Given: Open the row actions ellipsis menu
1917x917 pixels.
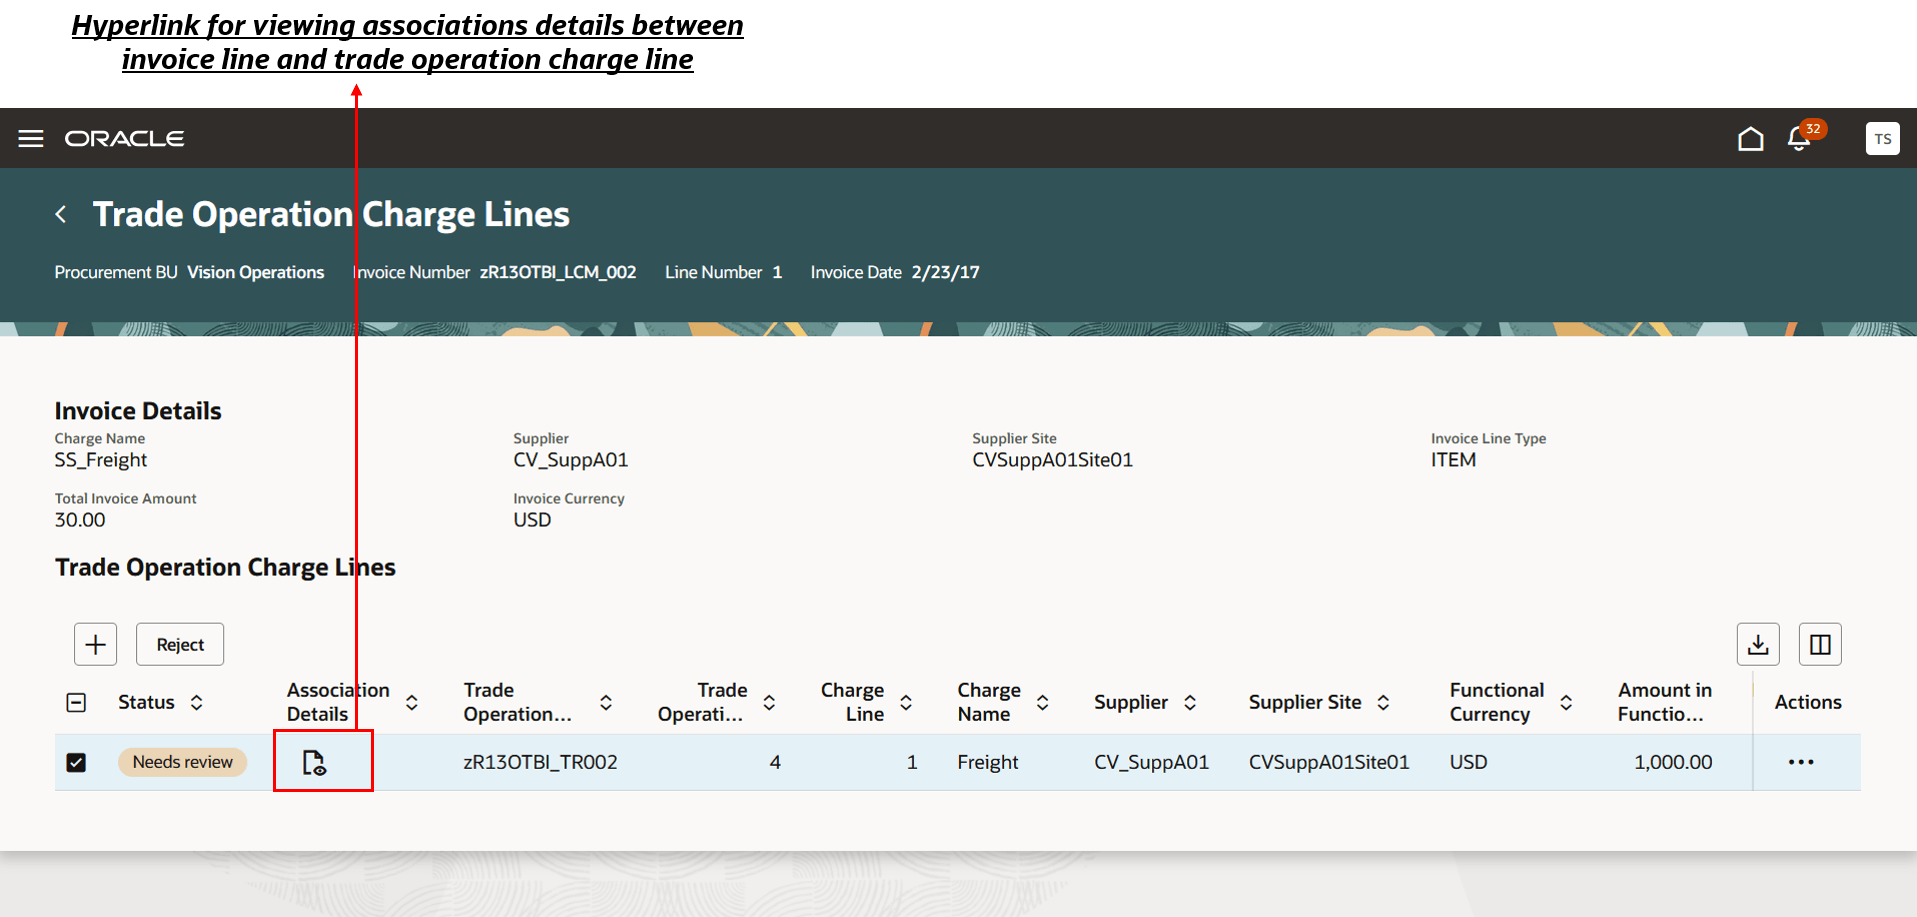Looking at the screenshot, I should point(1801,762).
